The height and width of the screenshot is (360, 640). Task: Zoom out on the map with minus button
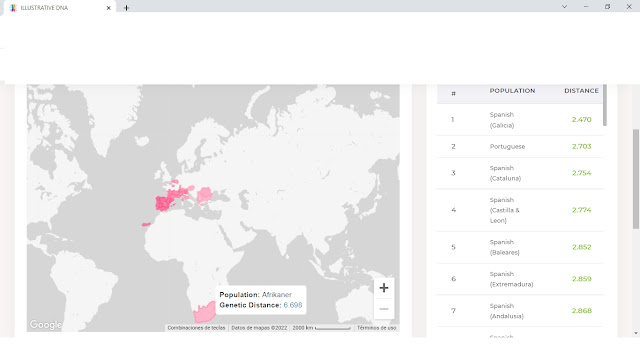point(384,309)
